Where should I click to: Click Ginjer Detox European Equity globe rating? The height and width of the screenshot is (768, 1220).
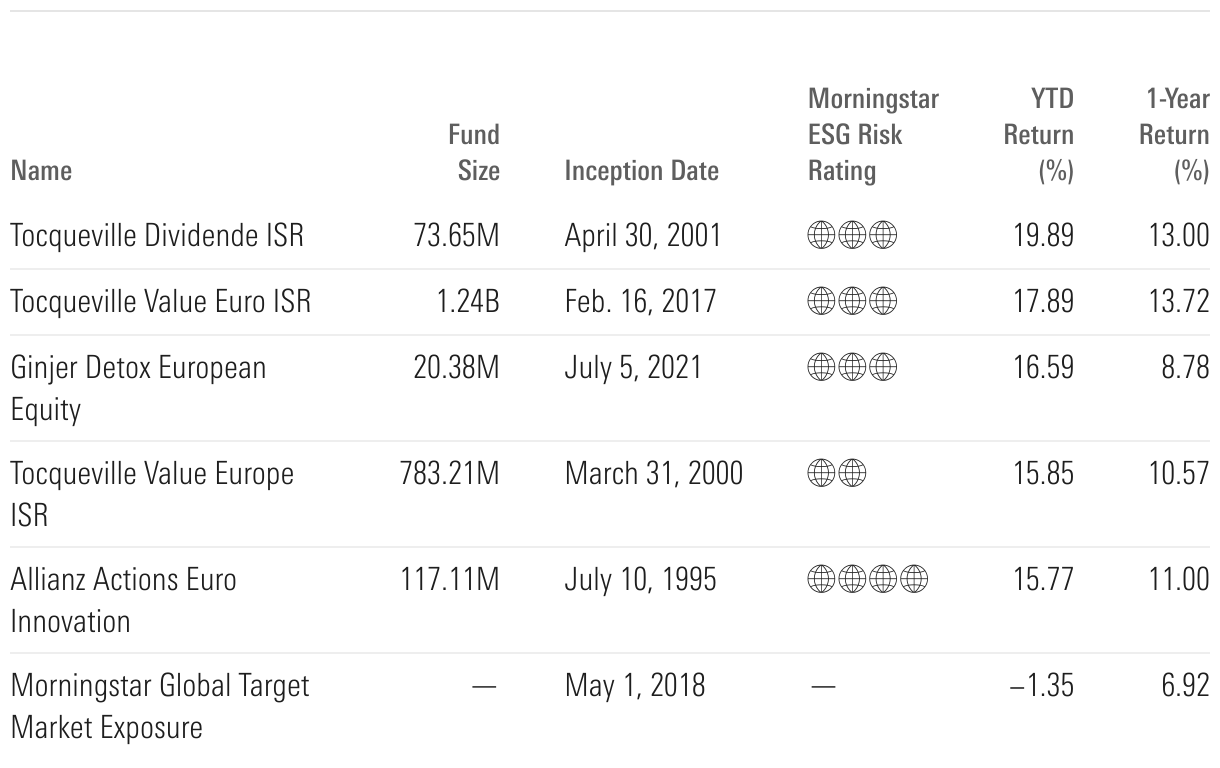[x=851, y=368]
